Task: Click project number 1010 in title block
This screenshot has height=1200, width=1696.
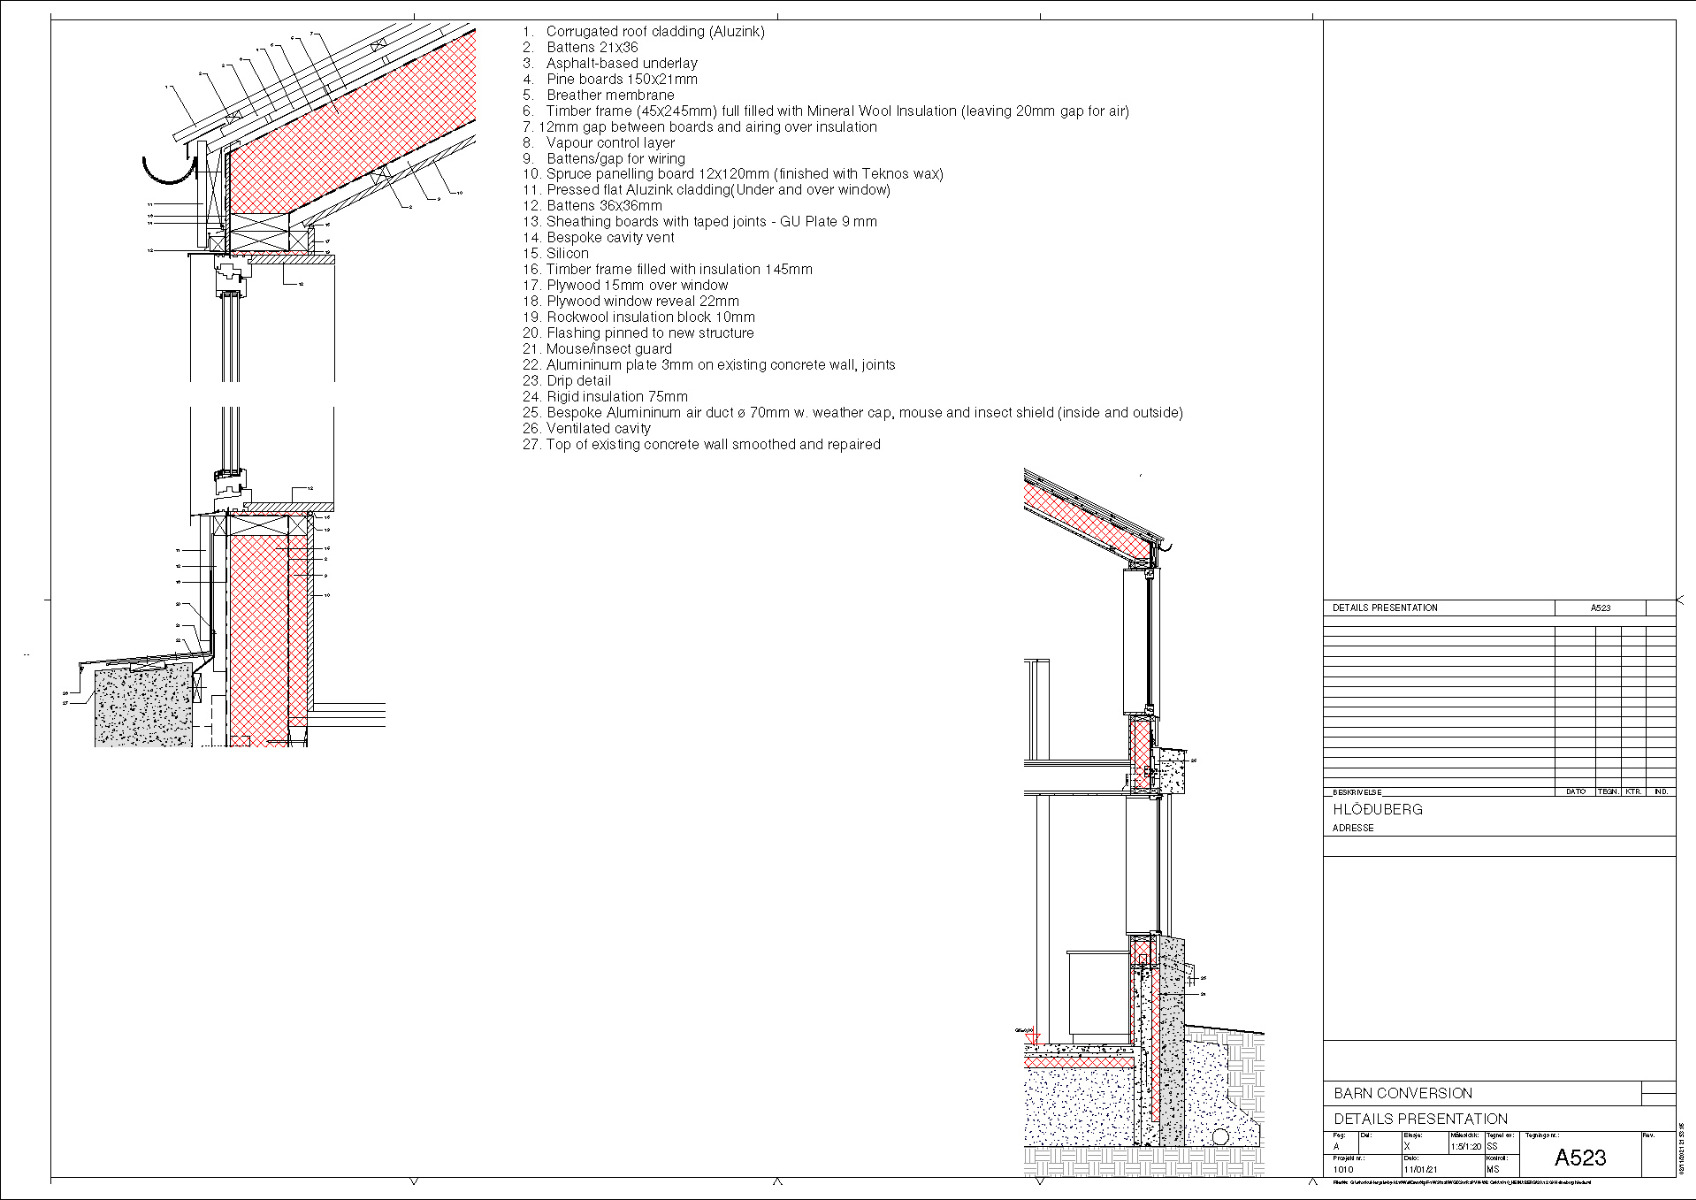Action: pyautogui.click(x=1343, y=1169)
